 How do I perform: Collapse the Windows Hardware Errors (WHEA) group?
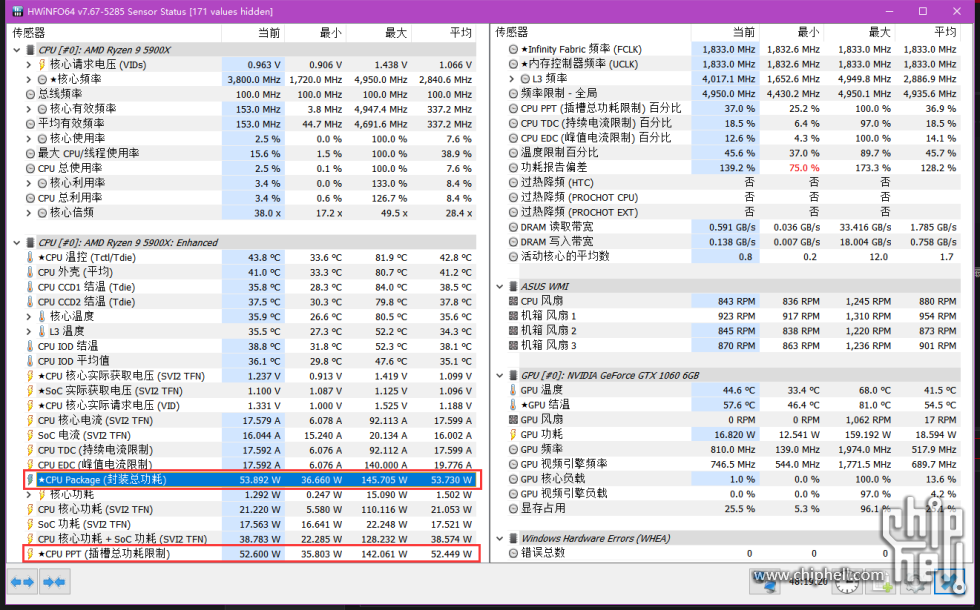pyautogui.click(x=500, y=538)
